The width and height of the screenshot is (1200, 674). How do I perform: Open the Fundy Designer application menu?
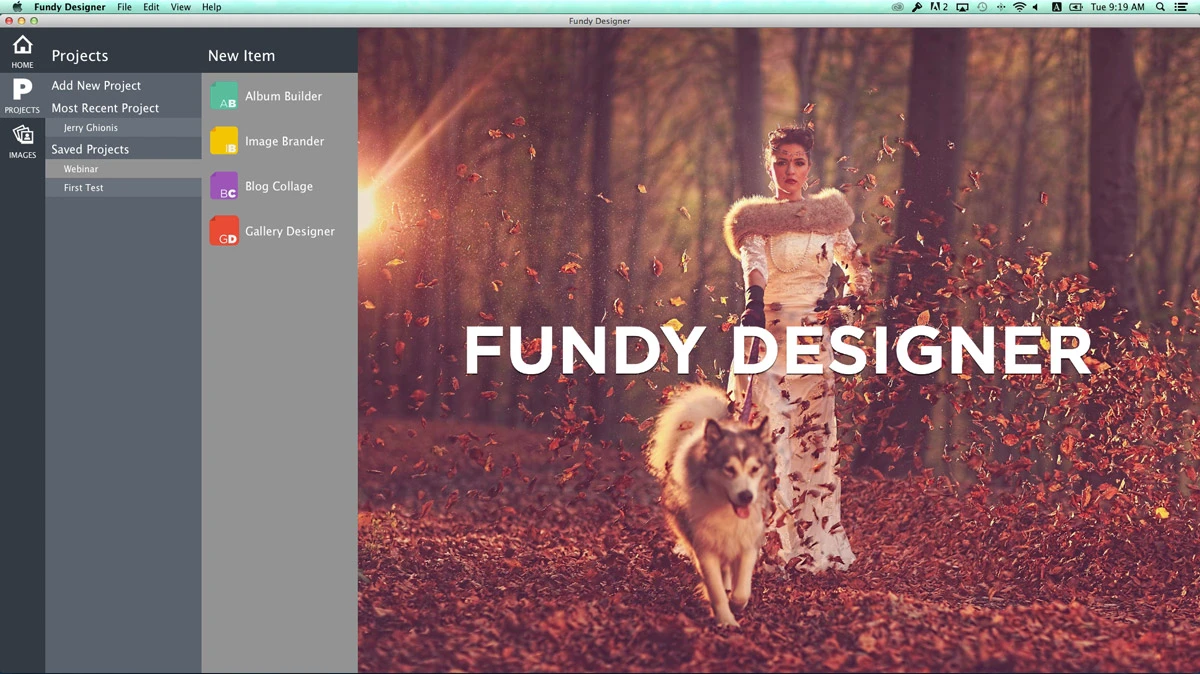tap(68, 7)
